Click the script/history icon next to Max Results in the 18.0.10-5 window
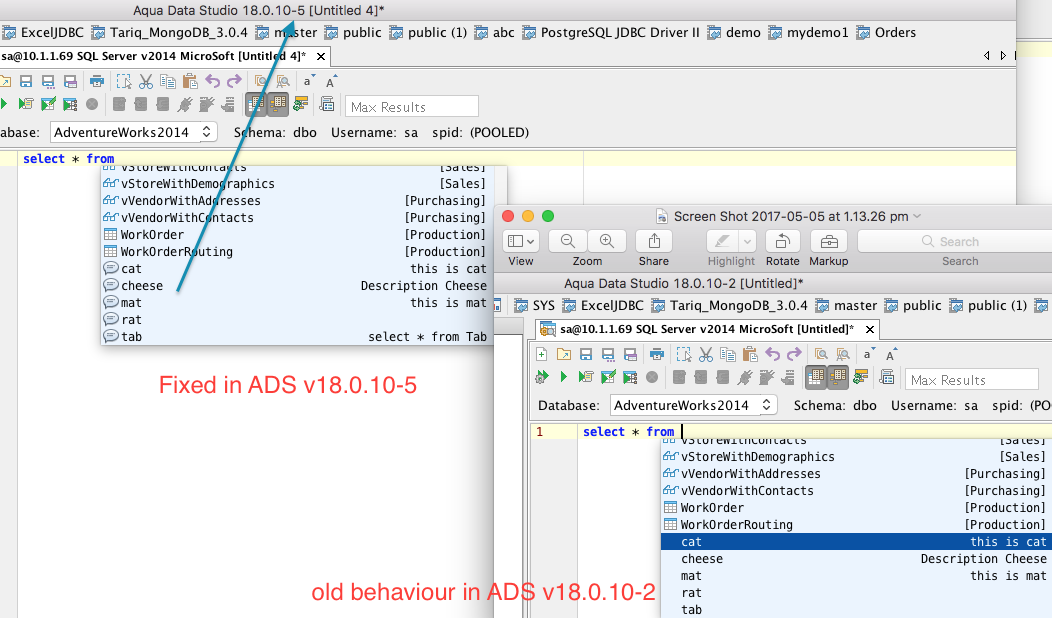Image resolution: width=1052 pixels, height=618 pixels. (327, 104)
